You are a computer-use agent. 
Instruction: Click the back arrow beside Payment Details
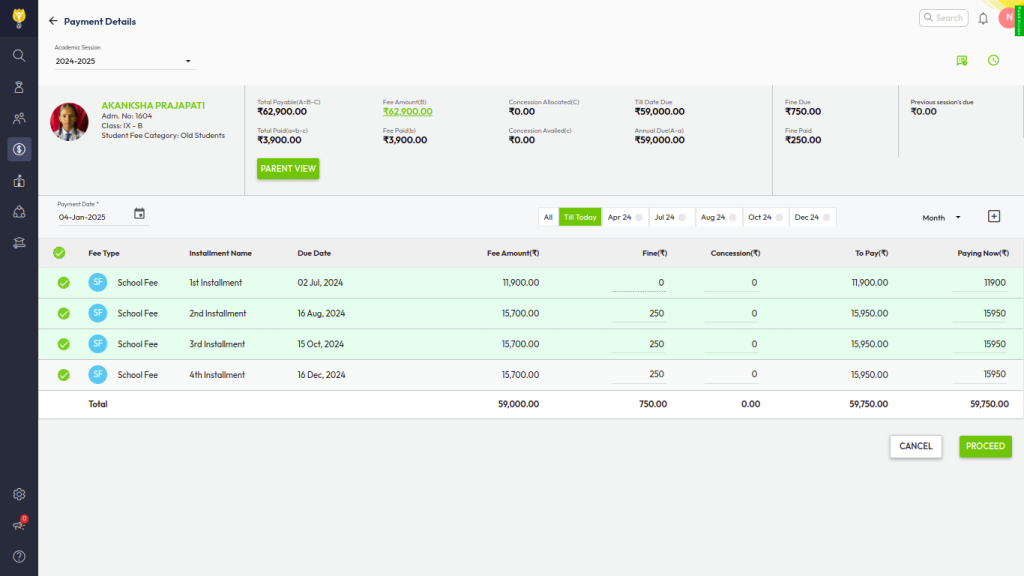click(x=53, y=21)
